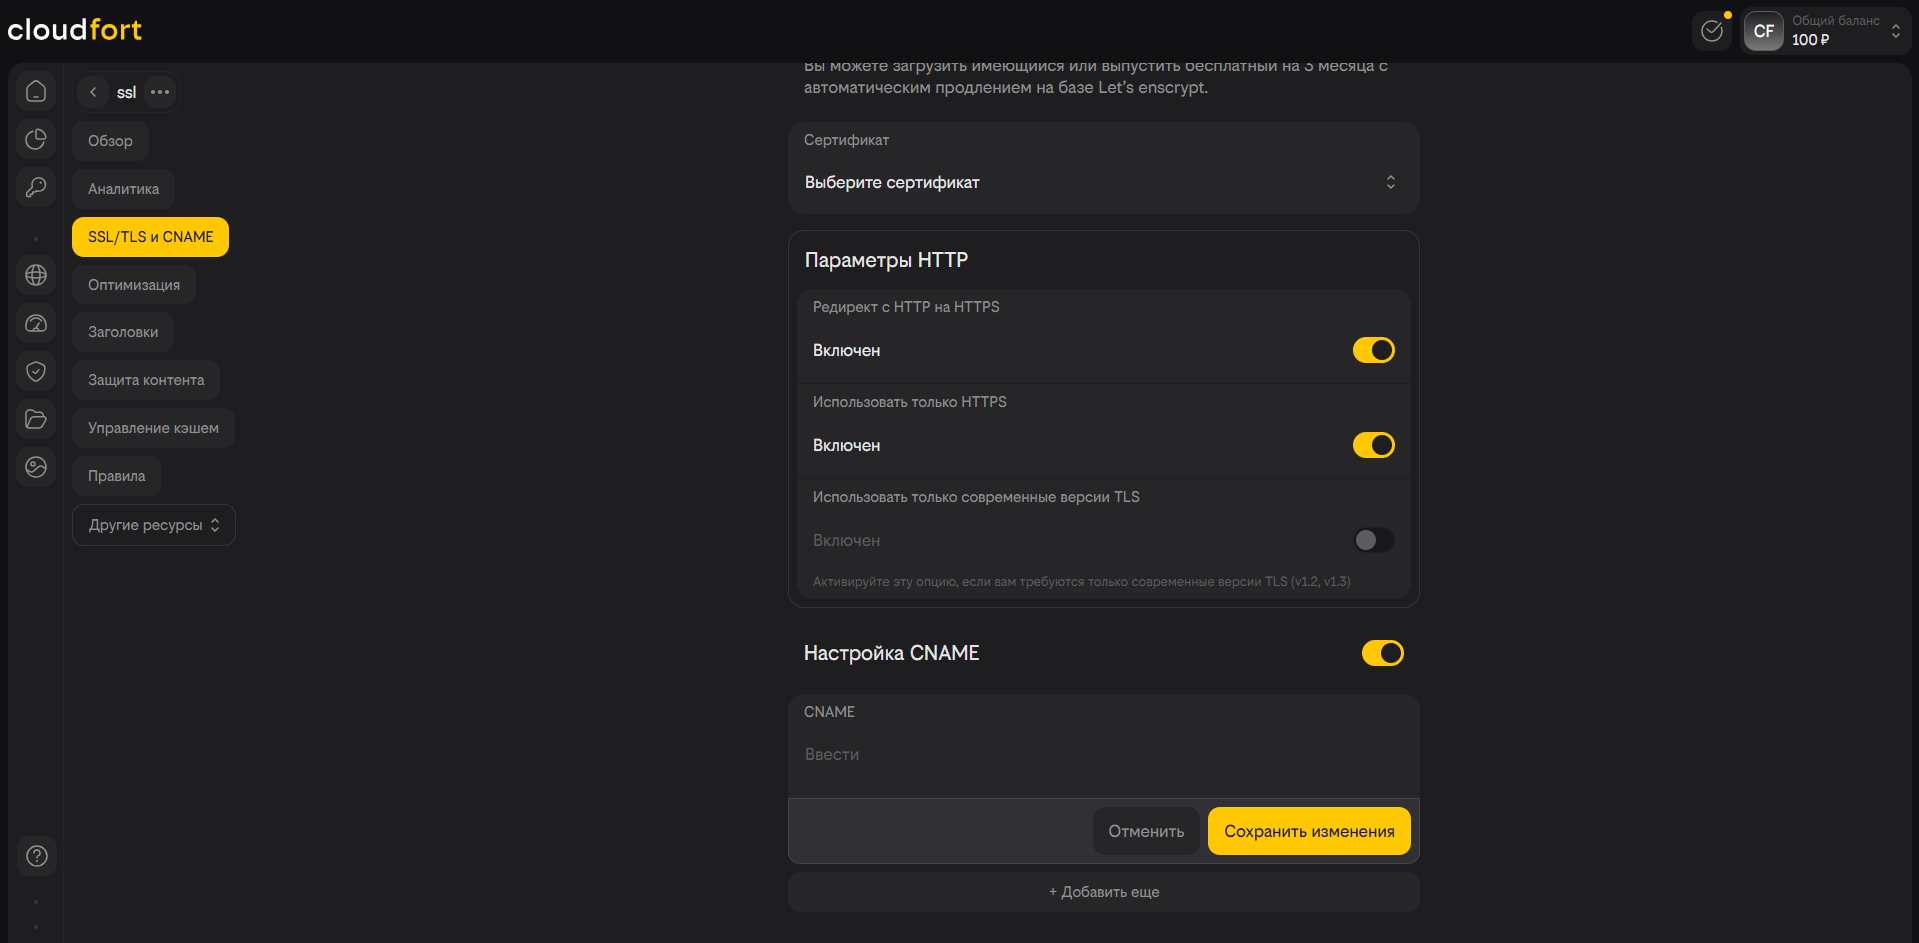
Task: Turn off the HTTPS-only toggle
Action: click(x=1373, y=445)
